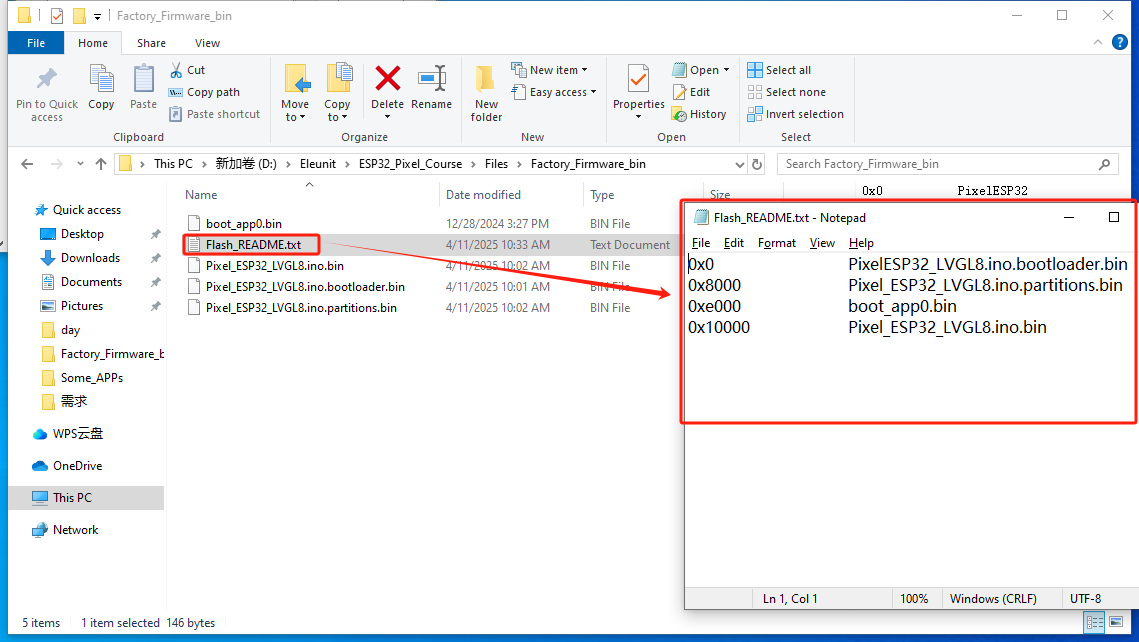
Task: Click the Paste ribbon icon
Action: [143, 78]
